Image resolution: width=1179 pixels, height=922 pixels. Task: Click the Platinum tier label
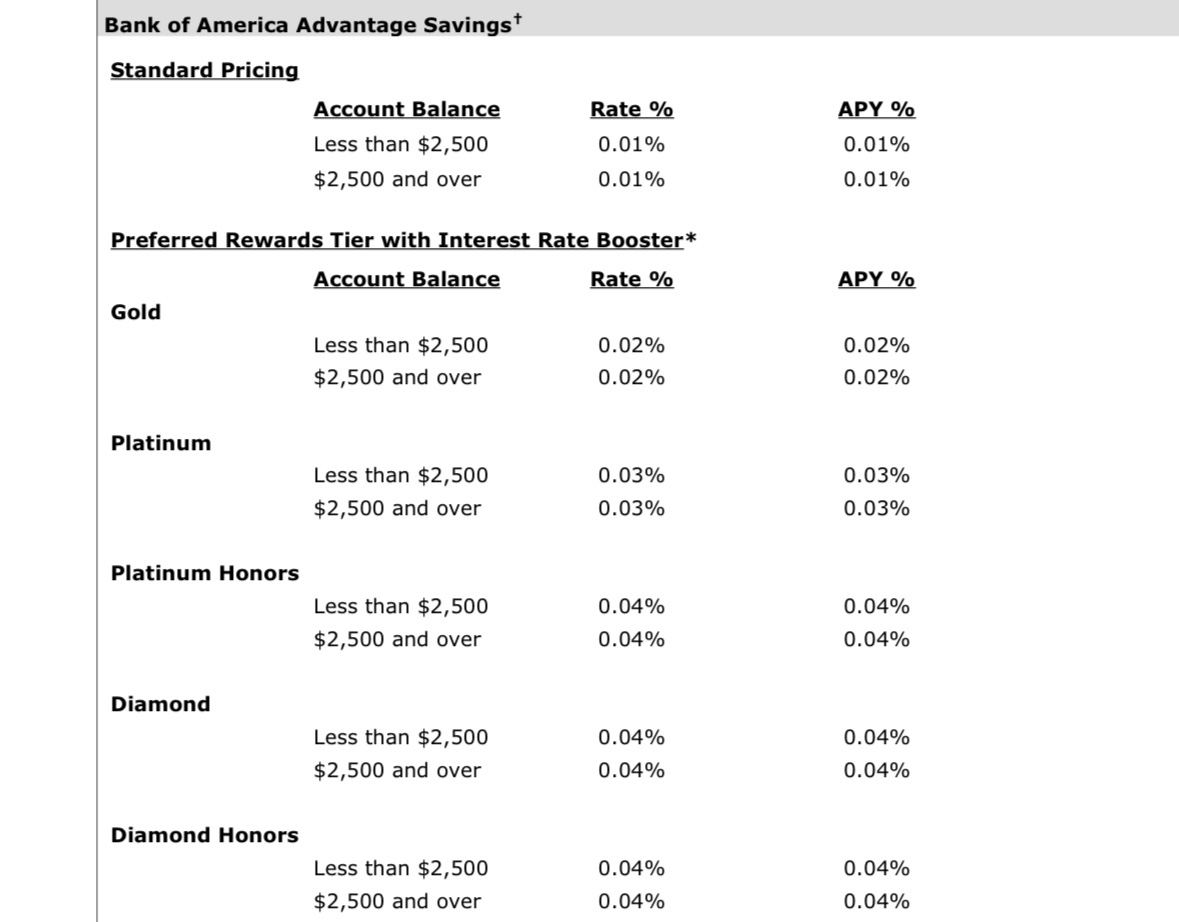point(161,443)
